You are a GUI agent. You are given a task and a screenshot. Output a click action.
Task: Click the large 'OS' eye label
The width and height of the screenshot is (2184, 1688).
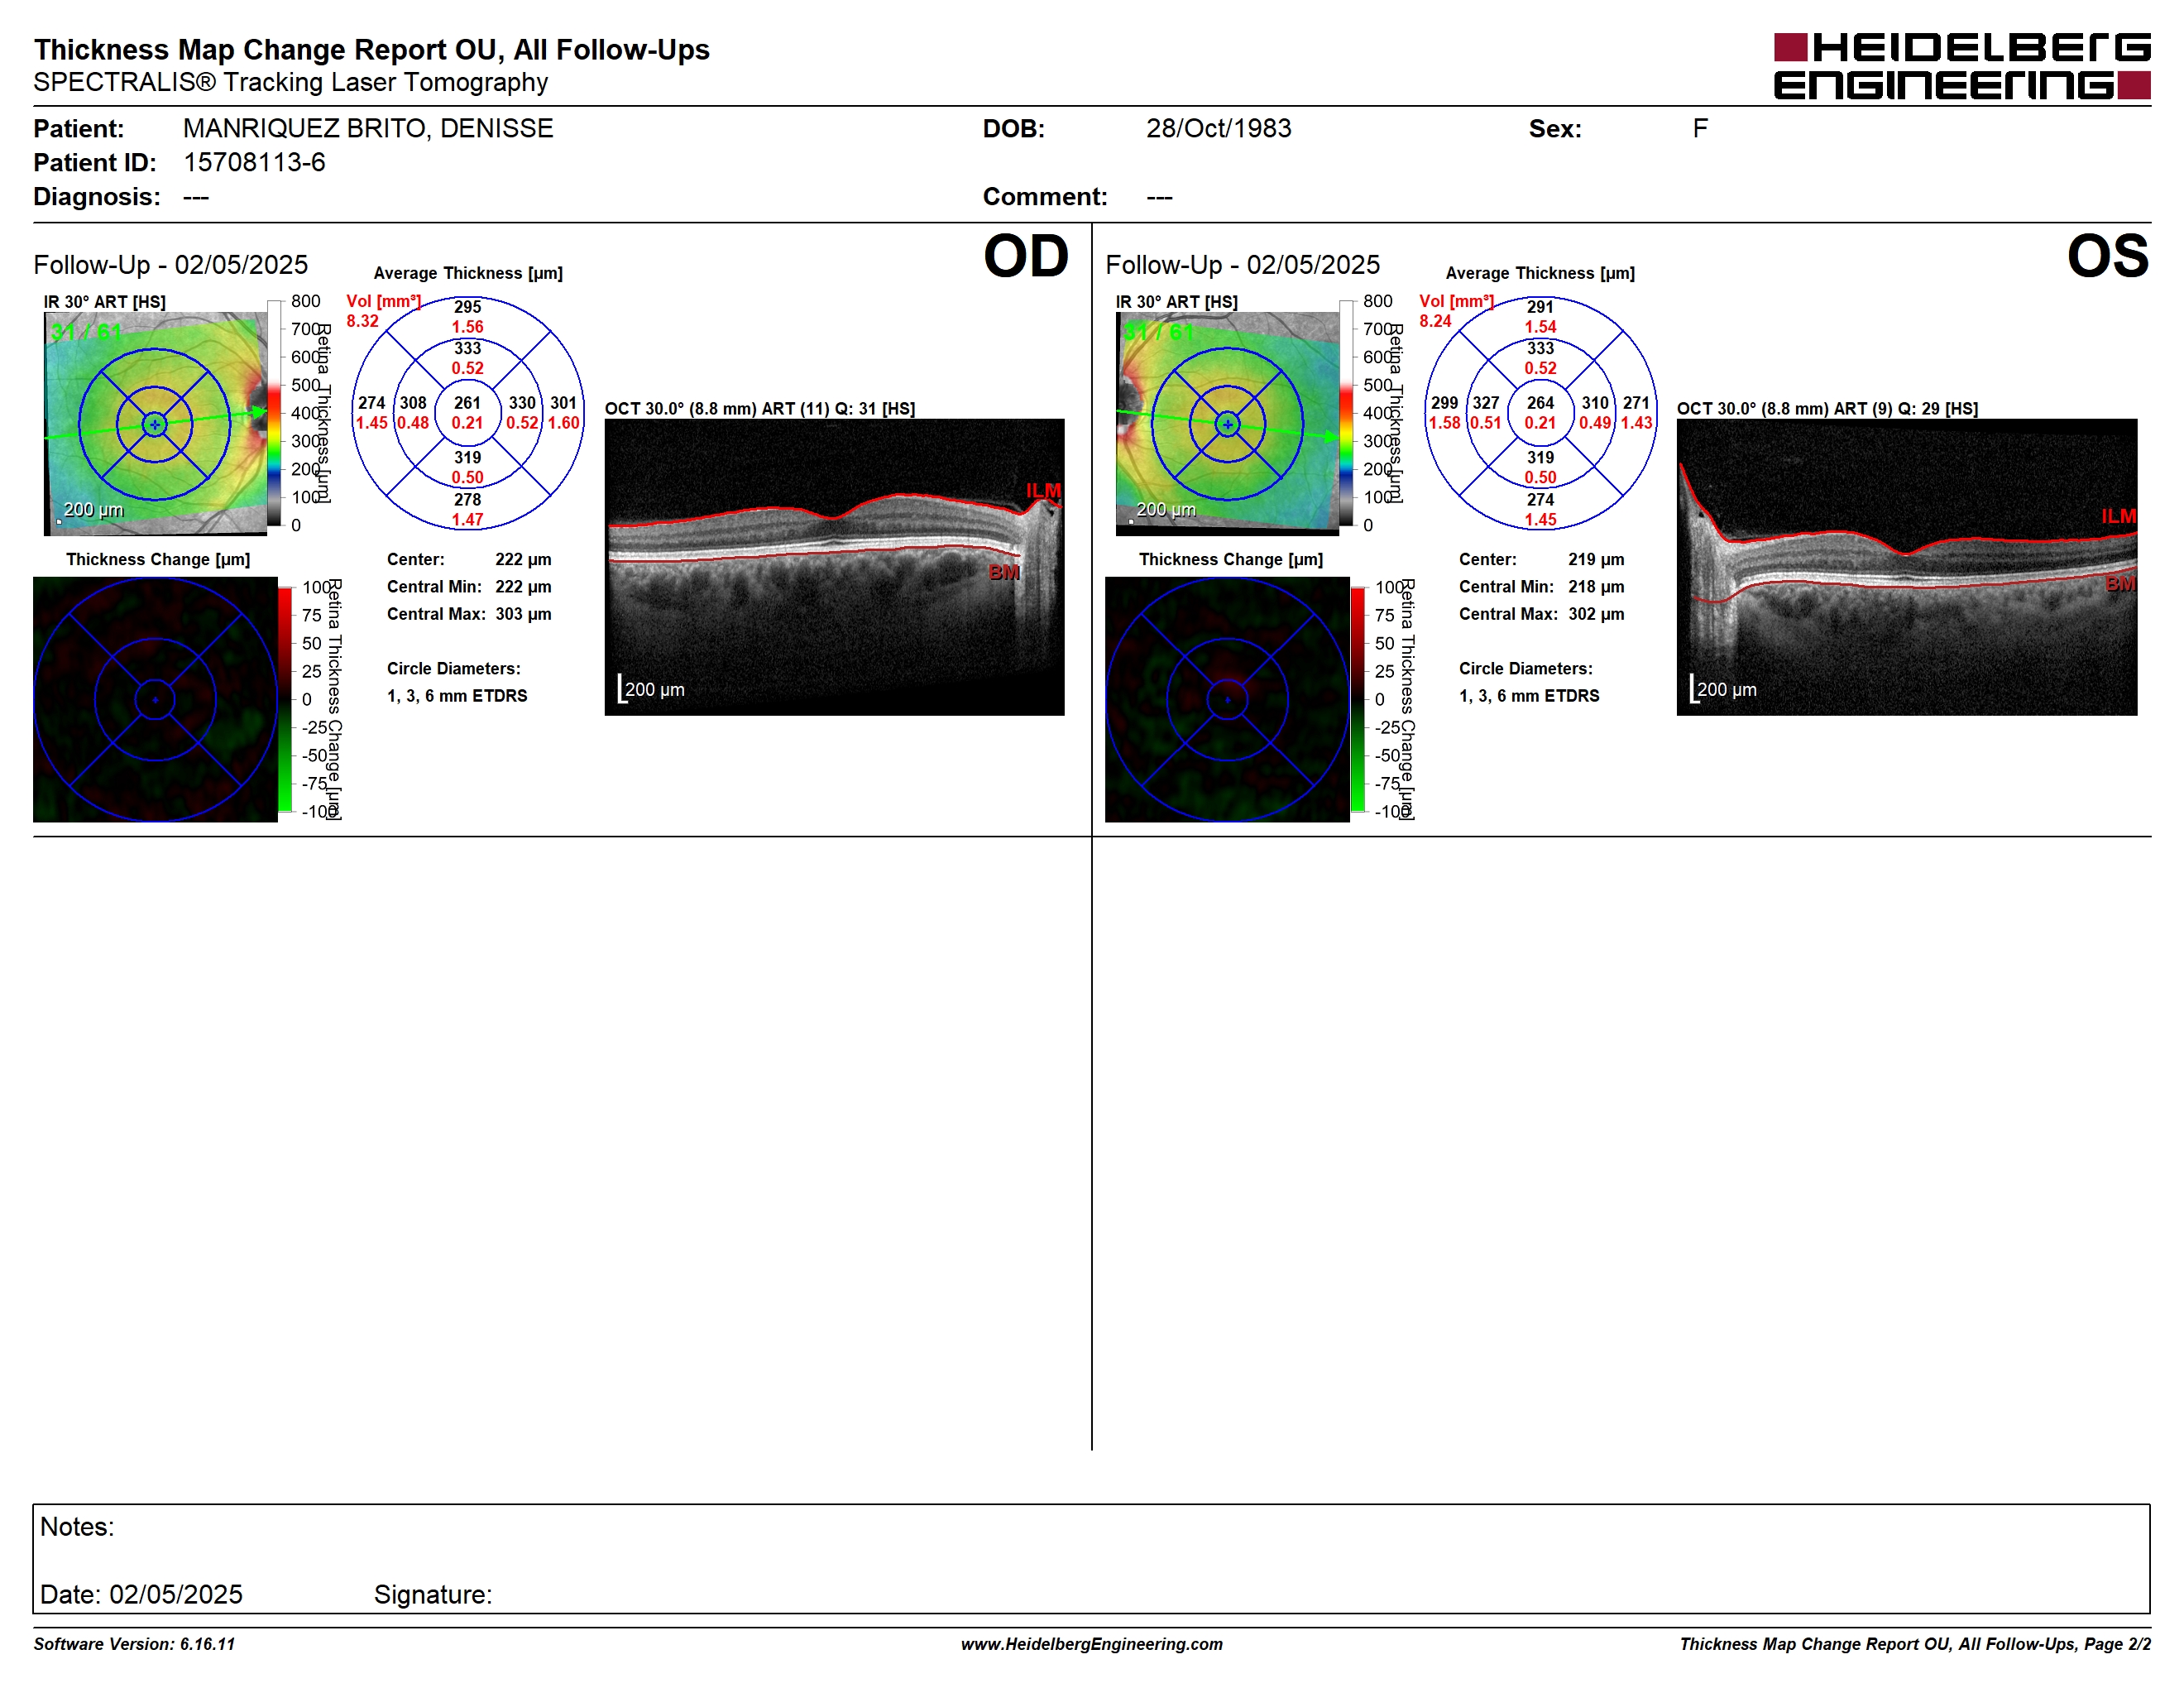click(2108, 256)
